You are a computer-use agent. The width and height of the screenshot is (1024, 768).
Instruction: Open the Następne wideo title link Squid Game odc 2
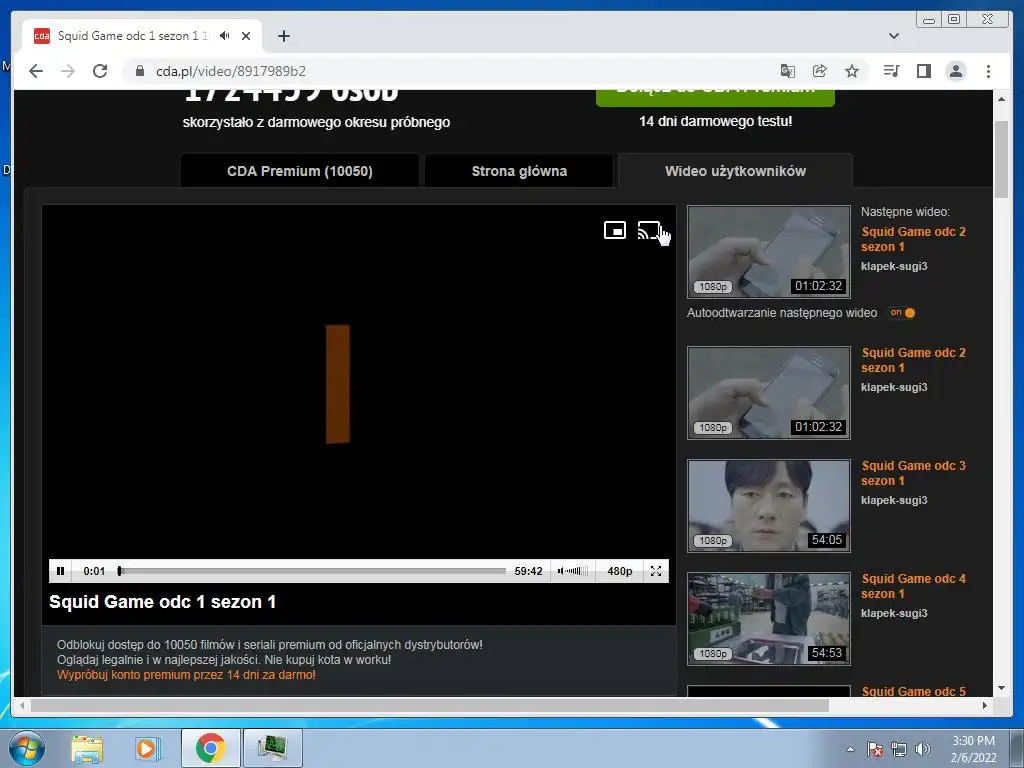coord(913,239)
